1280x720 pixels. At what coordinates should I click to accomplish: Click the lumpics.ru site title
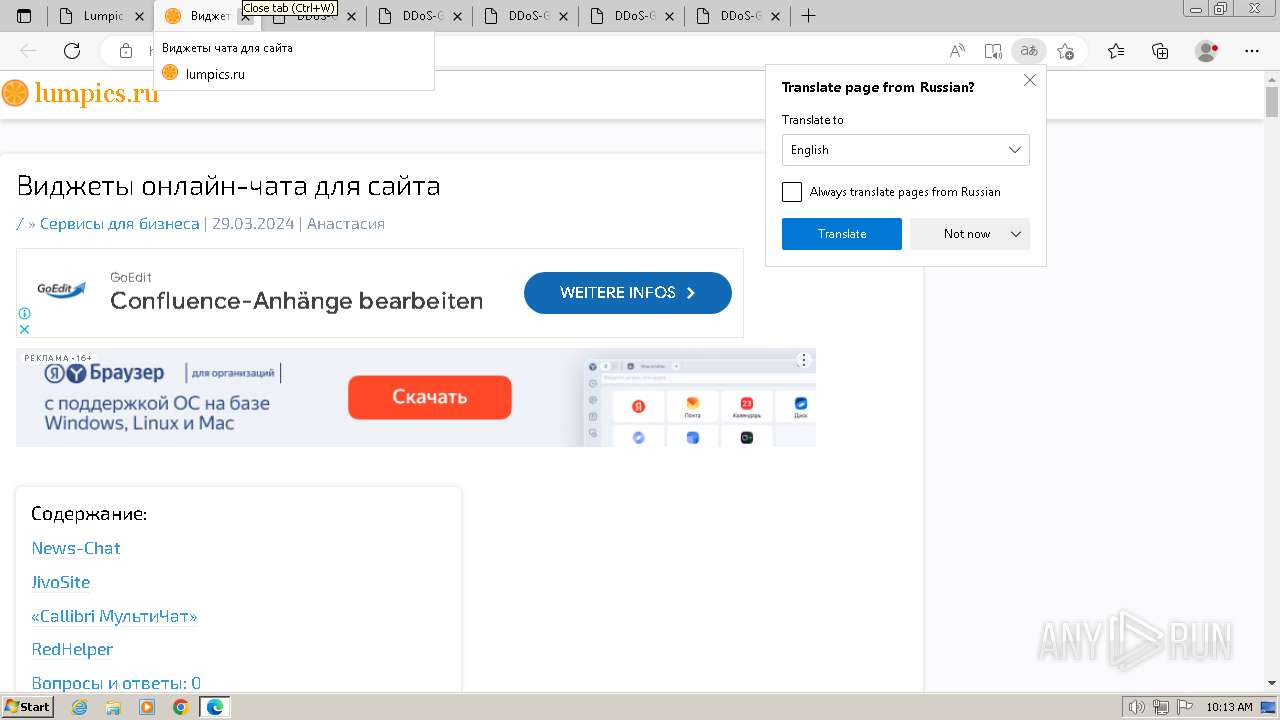(97, 94)
